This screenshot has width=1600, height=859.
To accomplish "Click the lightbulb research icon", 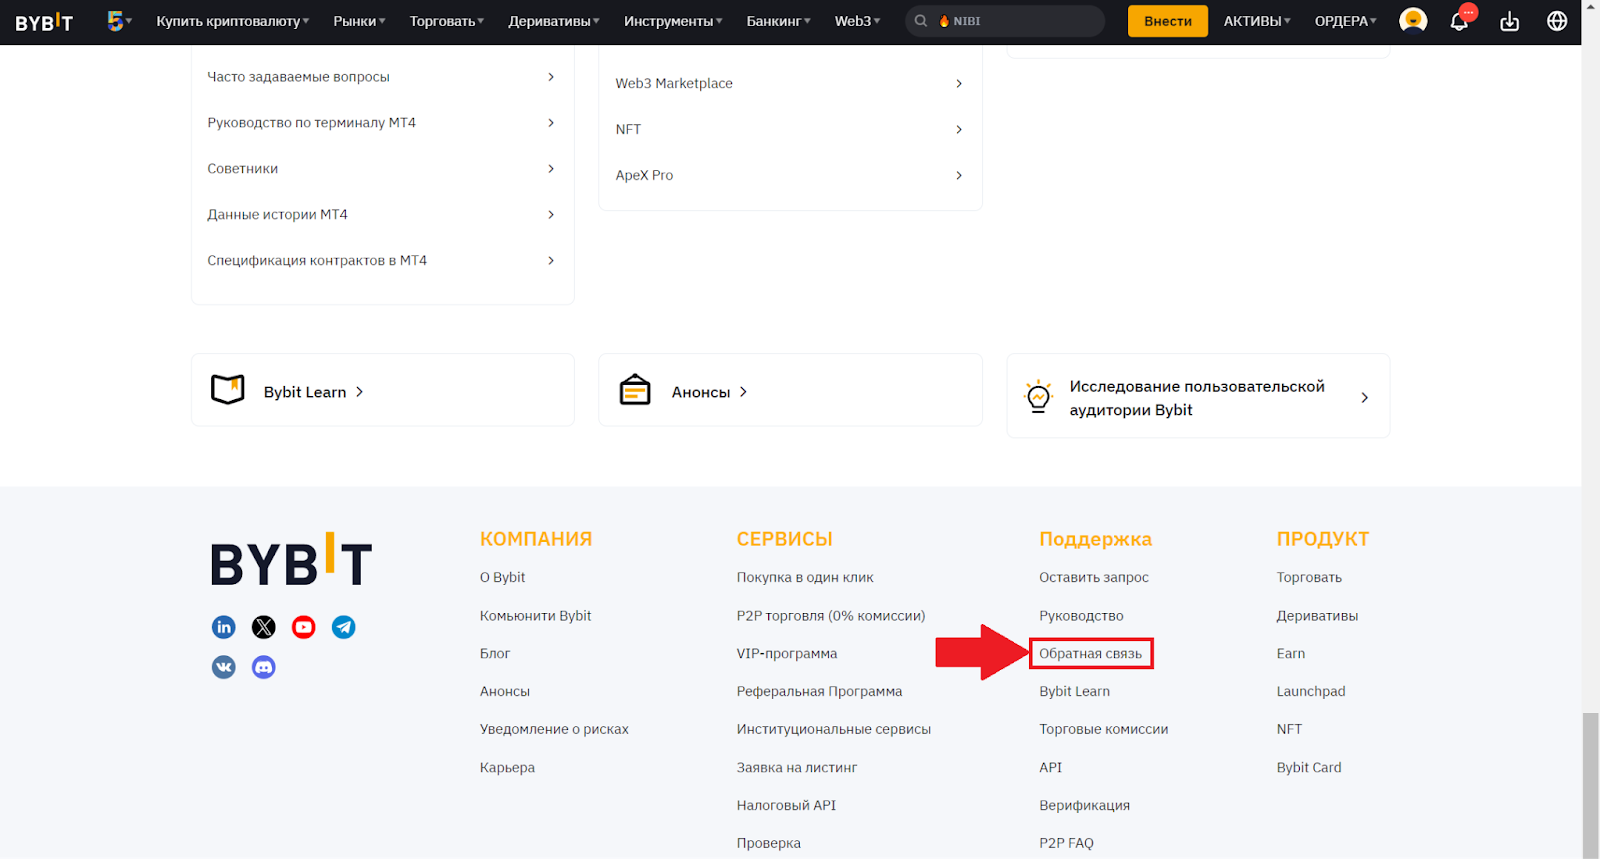I will point(1039,397).
